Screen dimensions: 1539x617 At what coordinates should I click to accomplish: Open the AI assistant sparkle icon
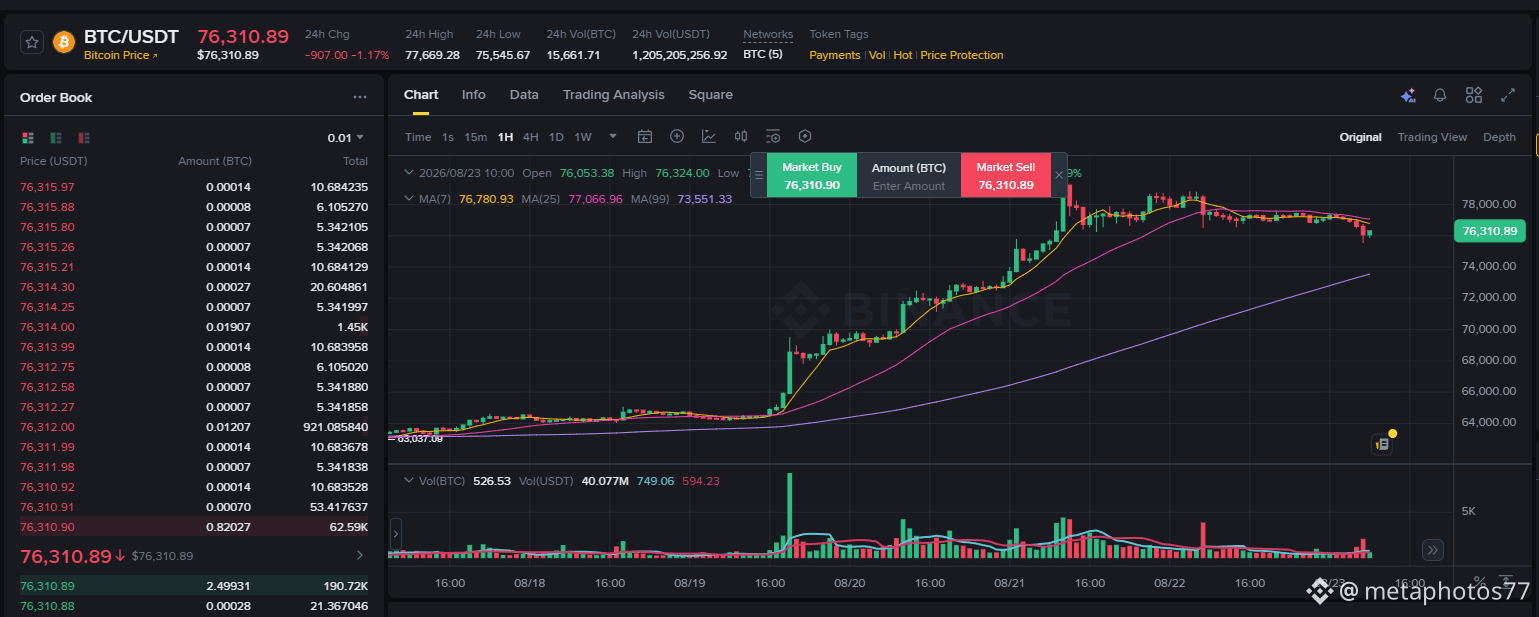click(1408, 96)
